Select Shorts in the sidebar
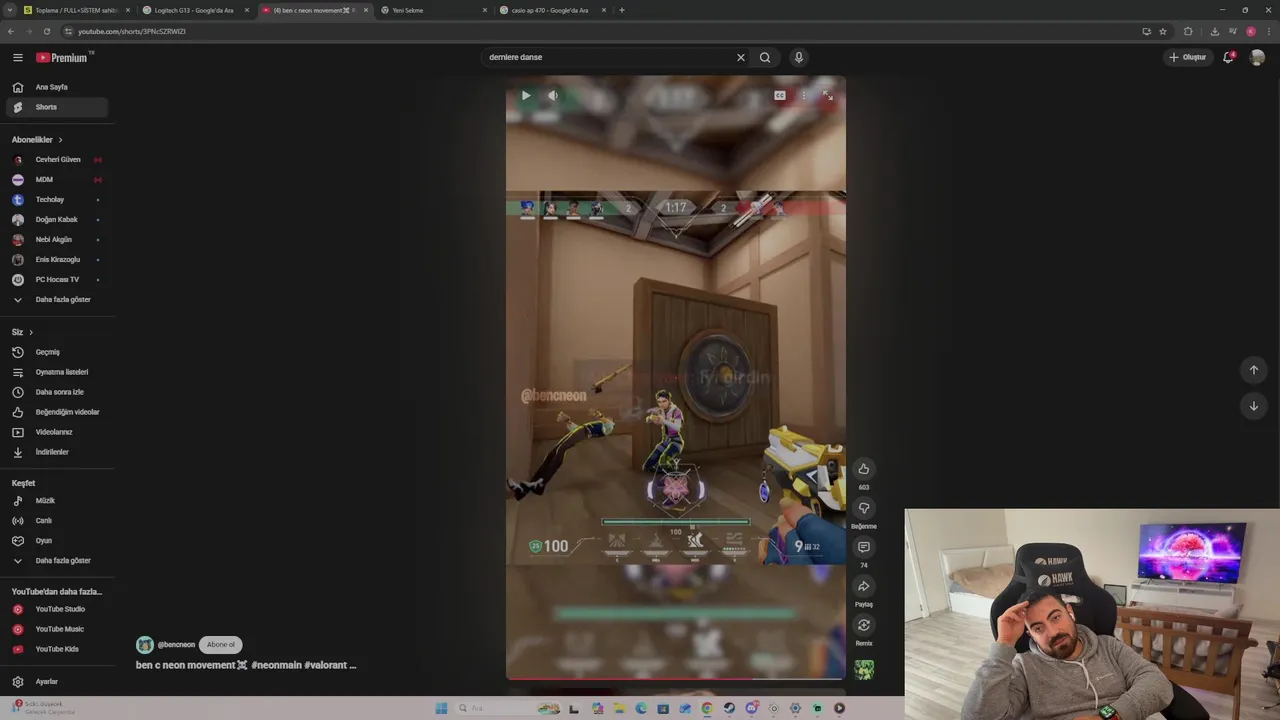The height and width of the screenshot is (720, 1280). pos(58,107)
